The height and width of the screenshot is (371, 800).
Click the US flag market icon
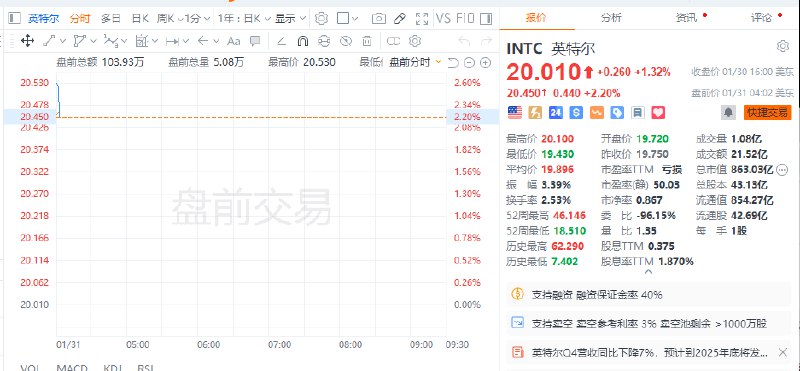515,113
